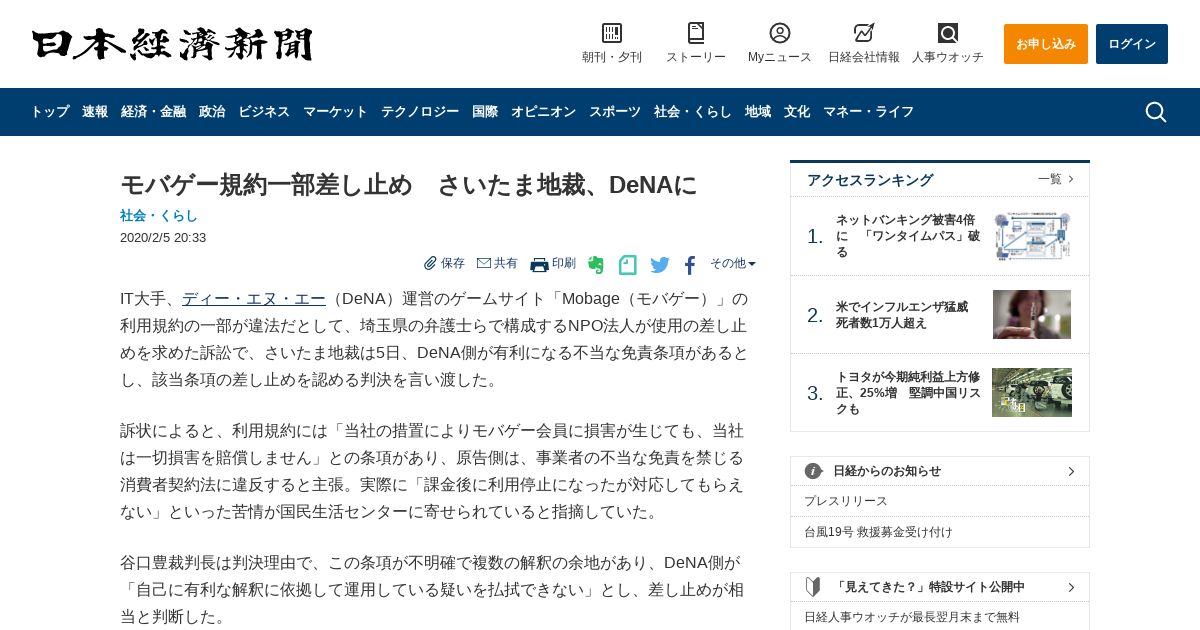Click the teal note bookmark share icon
Screen dimensions: 1200x630
628,265
